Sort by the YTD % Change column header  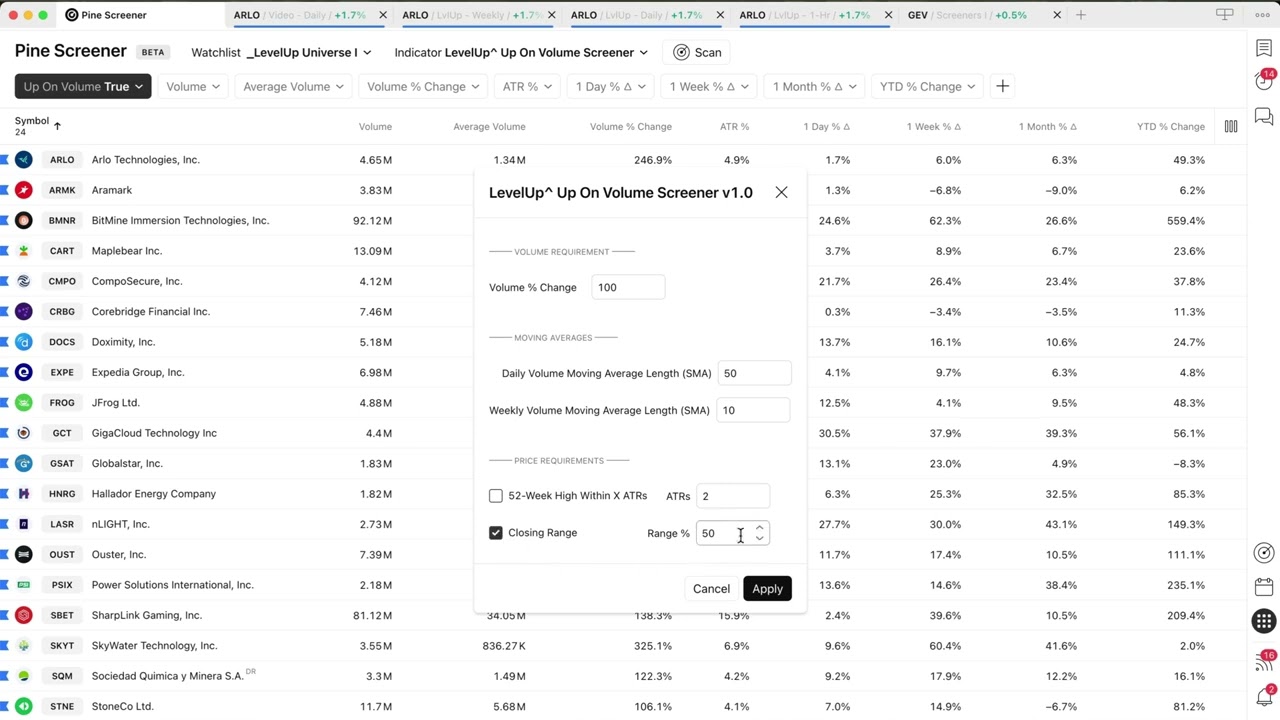click(1170, 127)
